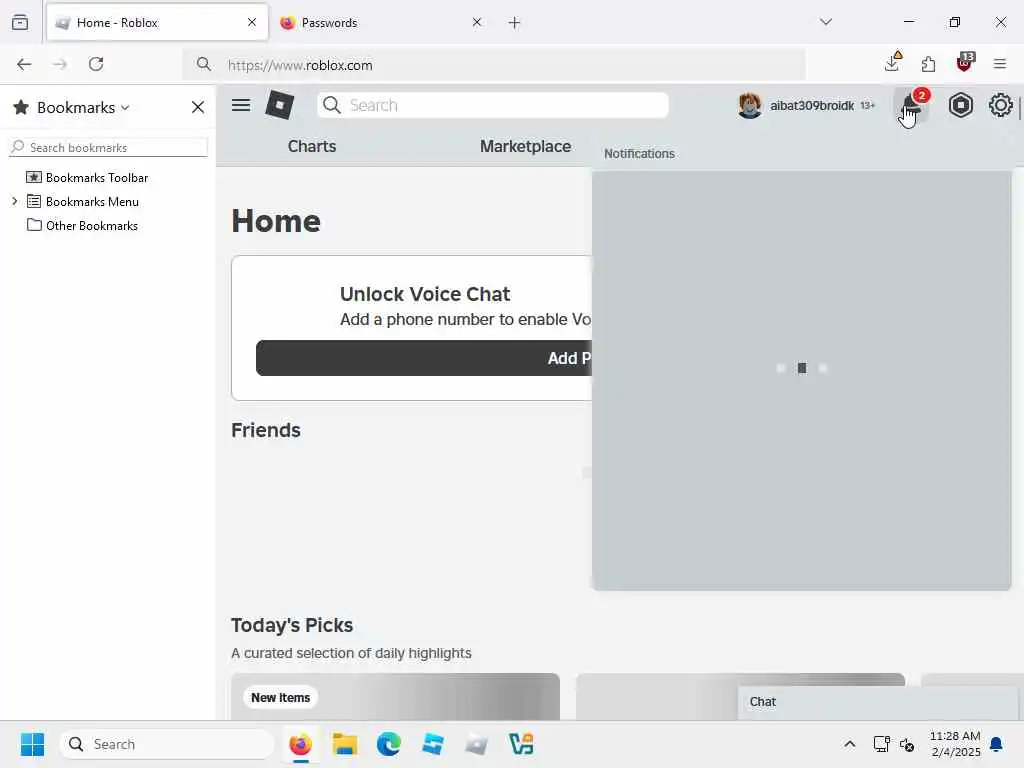This screenshot has height=768, width=1024.
Task: Click the aibat309broidk username link
Action: coord(812,106)
